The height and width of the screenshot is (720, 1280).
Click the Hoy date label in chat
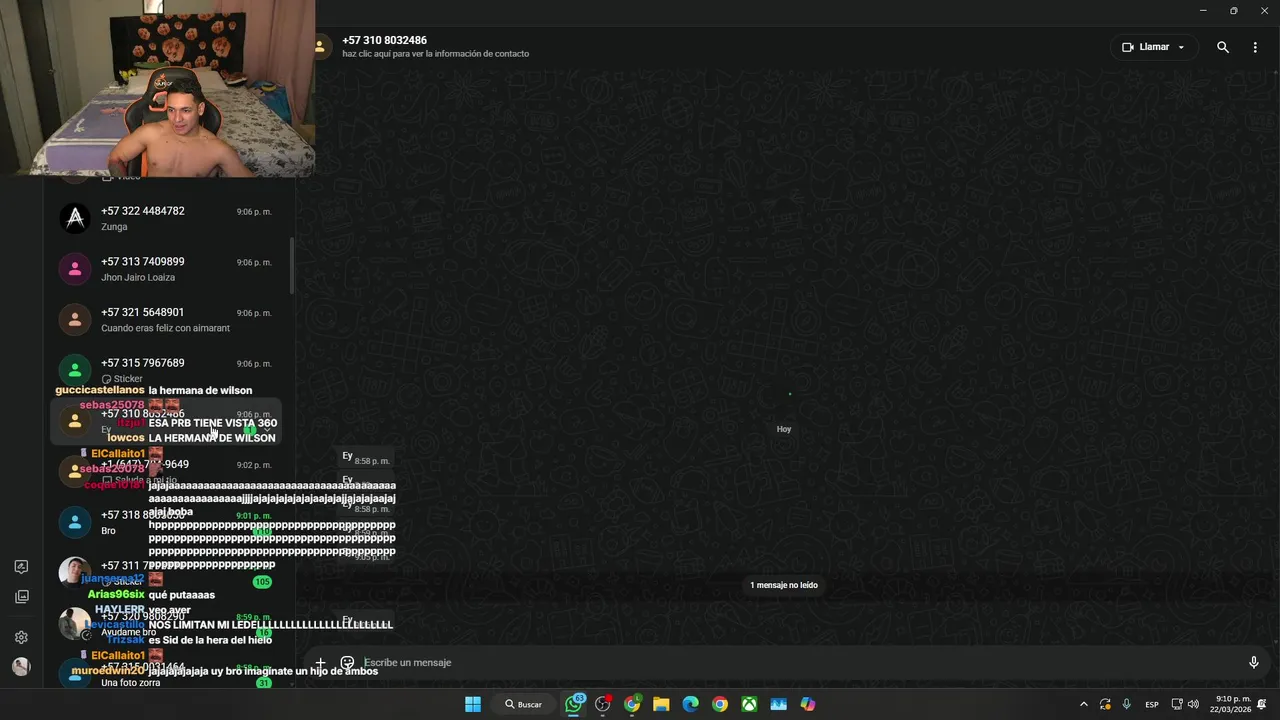[x=784, y=429]
